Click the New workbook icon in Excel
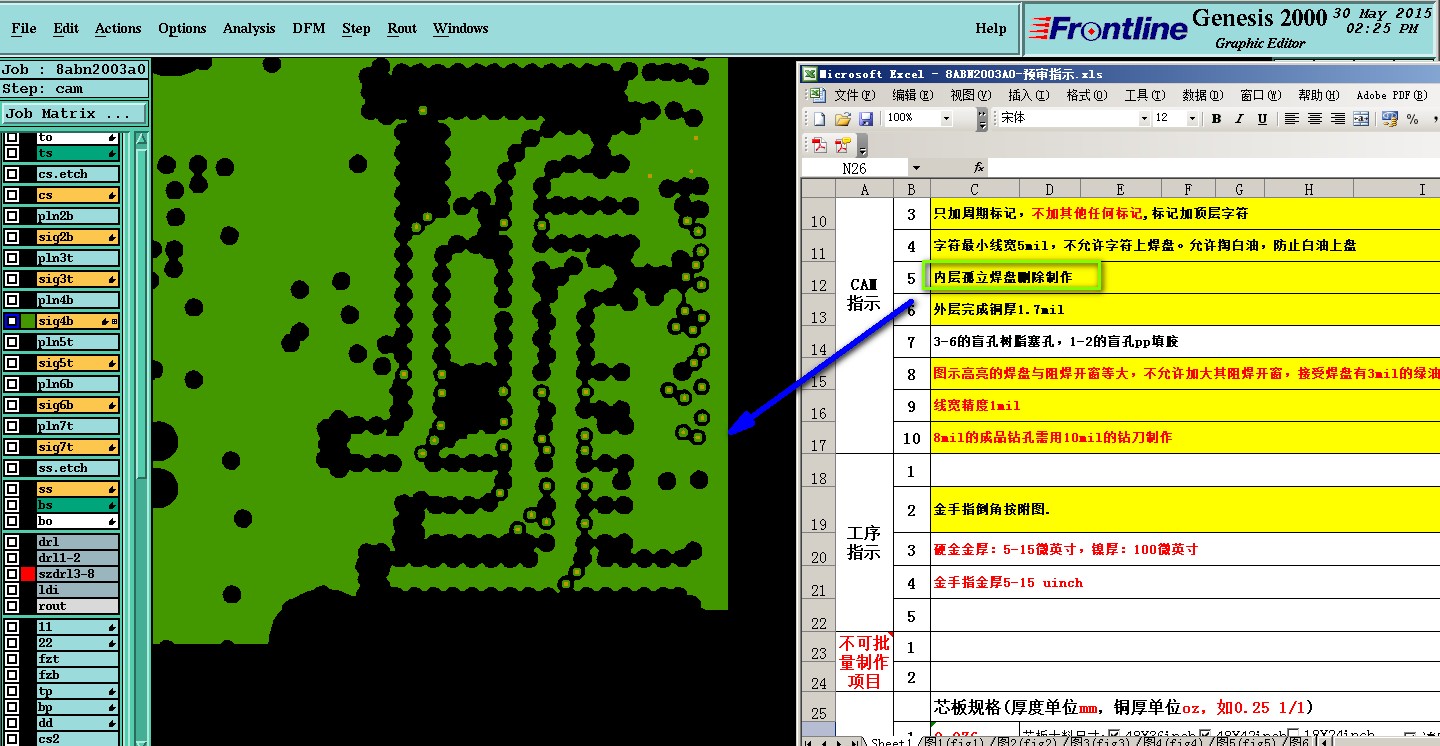 pyautogui.click(x=819, y=119)
